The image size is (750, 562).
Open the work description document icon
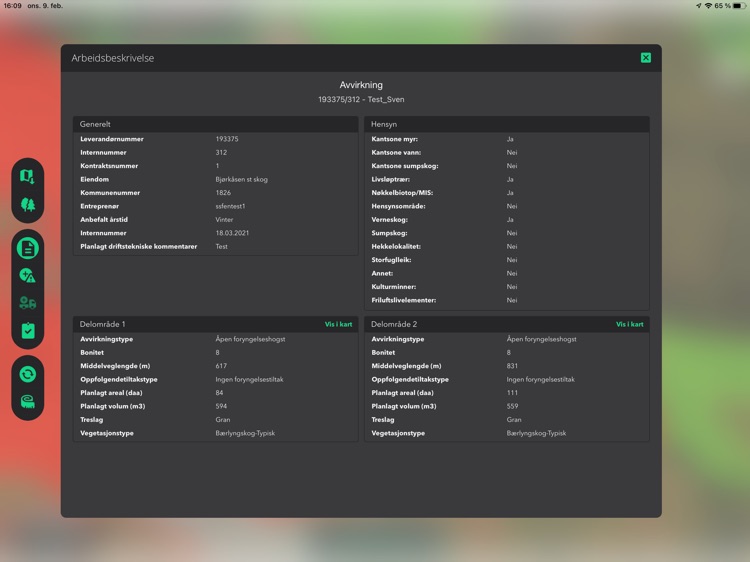(x=28, y=248)
